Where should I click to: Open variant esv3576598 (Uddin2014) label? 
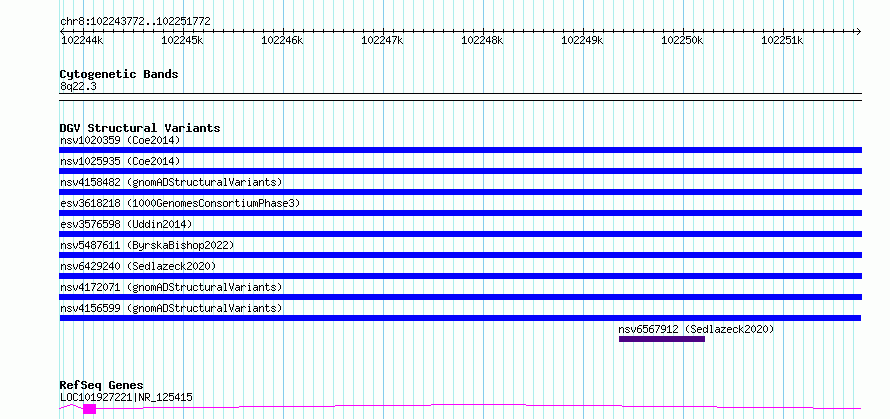click(x=126, y=224)
